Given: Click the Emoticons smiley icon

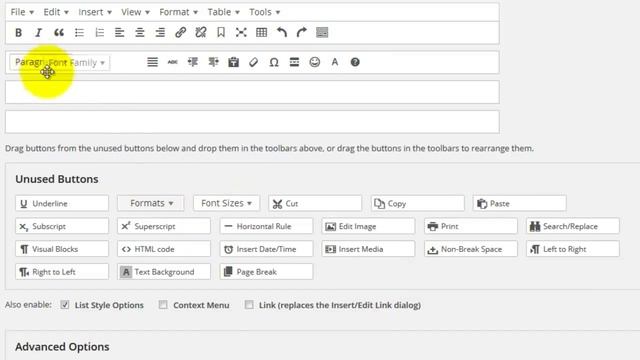Looking at the screenshot, I should pyautogui.click(x=314, y=62).
